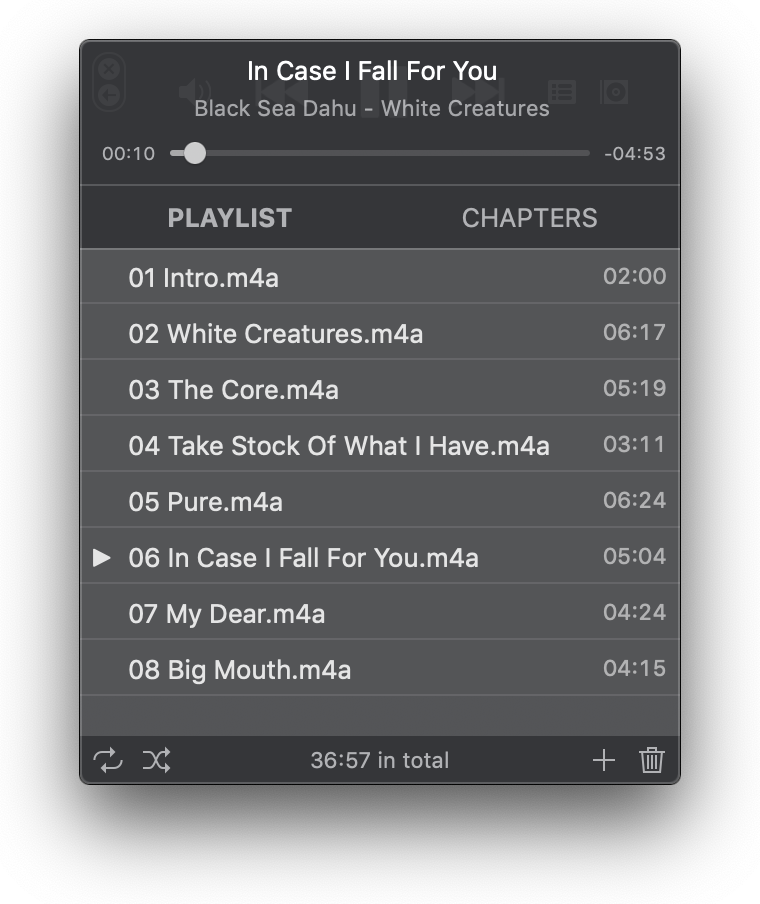Skip to the next track
Viewport: 760px width, 904px height.
click(475, 93)
